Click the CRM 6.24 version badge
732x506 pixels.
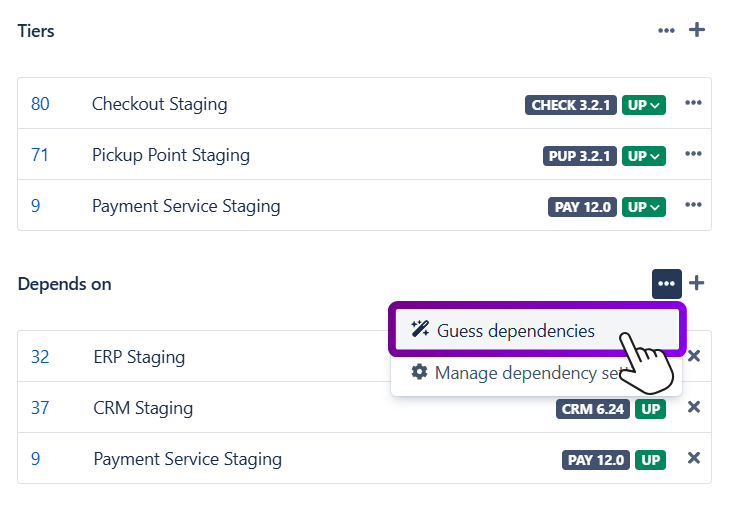[x=592, y=408]
